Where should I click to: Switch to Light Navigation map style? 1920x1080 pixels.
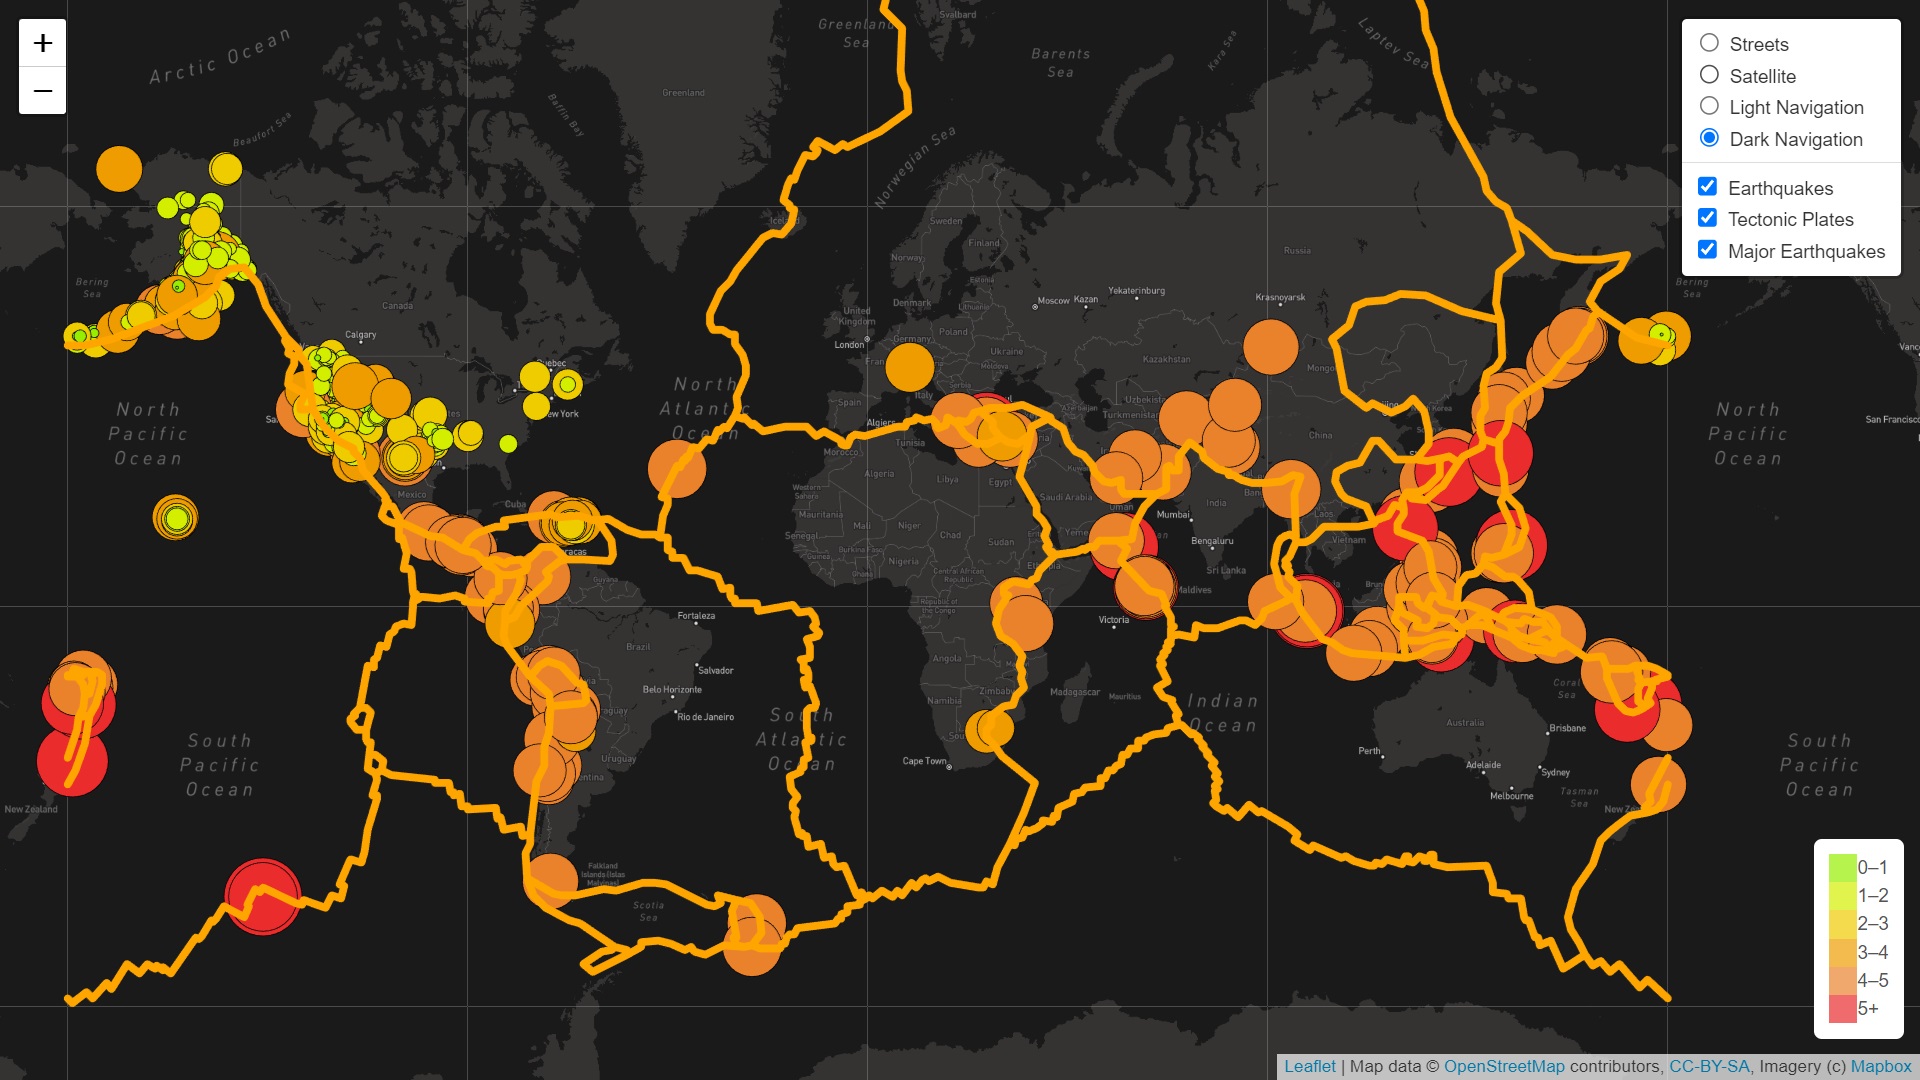coord(1709,106)
